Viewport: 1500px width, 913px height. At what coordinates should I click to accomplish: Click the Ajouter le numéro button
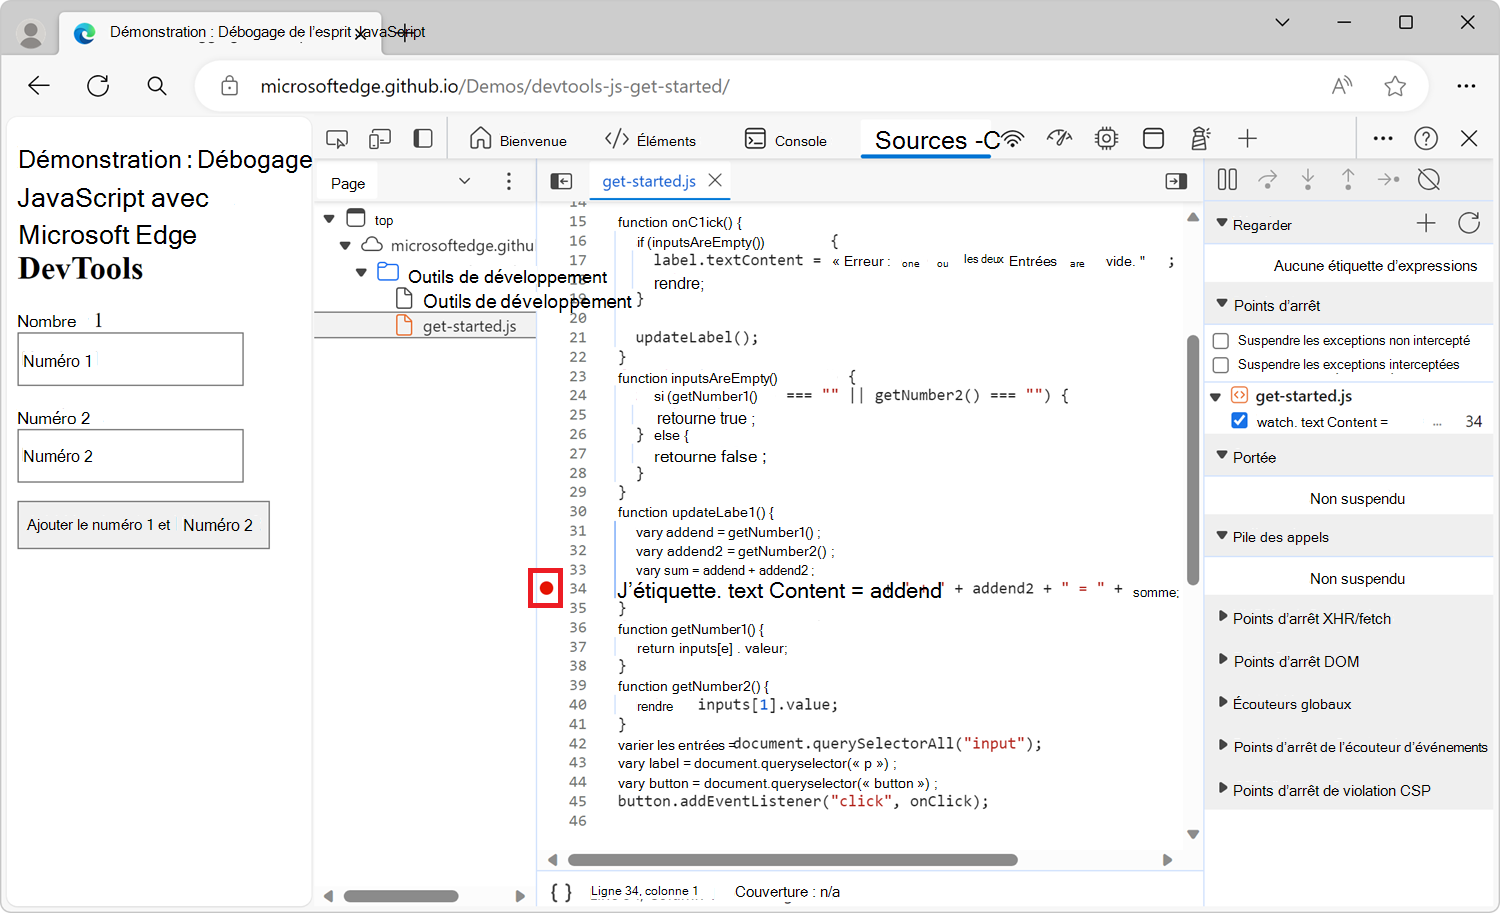coord(143,524)
